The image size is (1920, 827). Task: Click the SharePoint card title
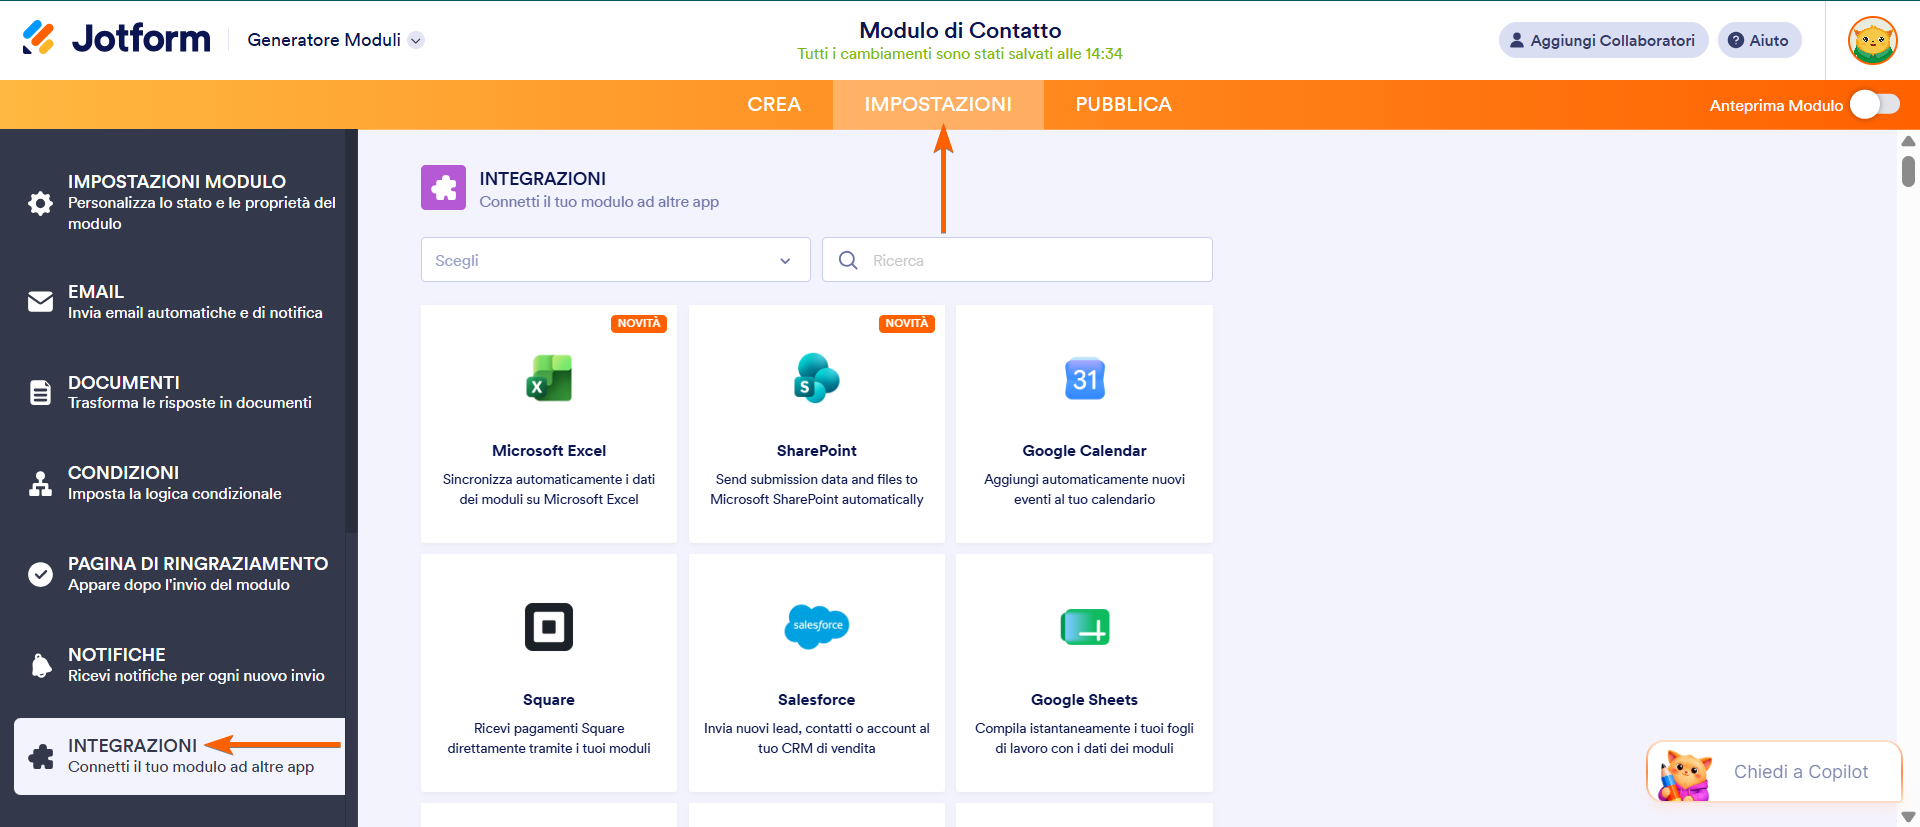coord(816,451)
